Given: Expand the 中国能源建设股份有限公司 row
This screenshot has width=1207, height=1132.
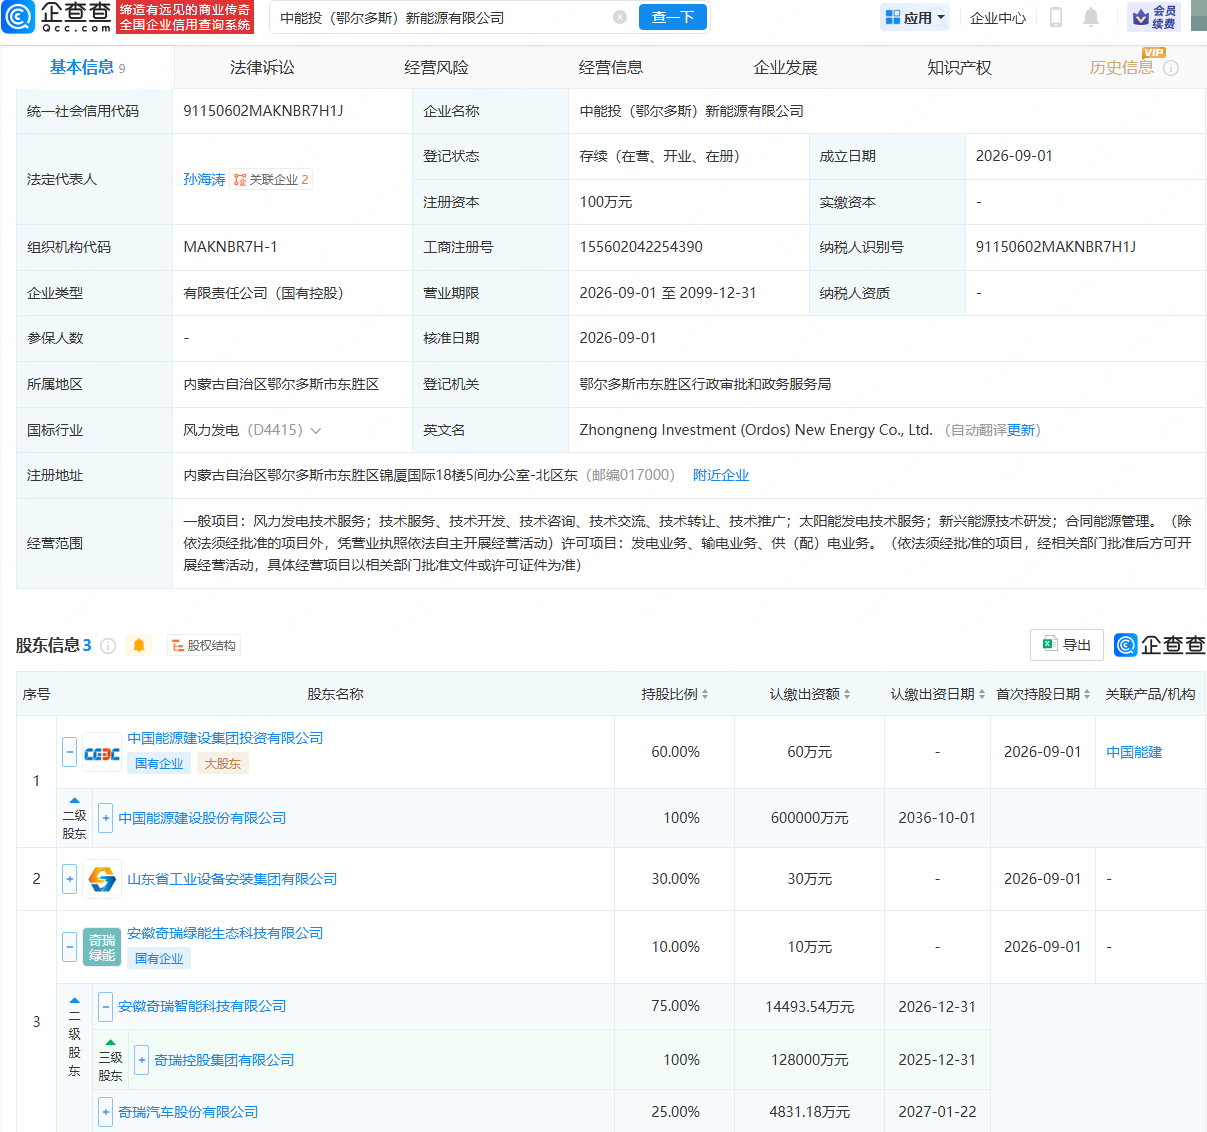Looking at the screenshot, I should tap(106, 818).
